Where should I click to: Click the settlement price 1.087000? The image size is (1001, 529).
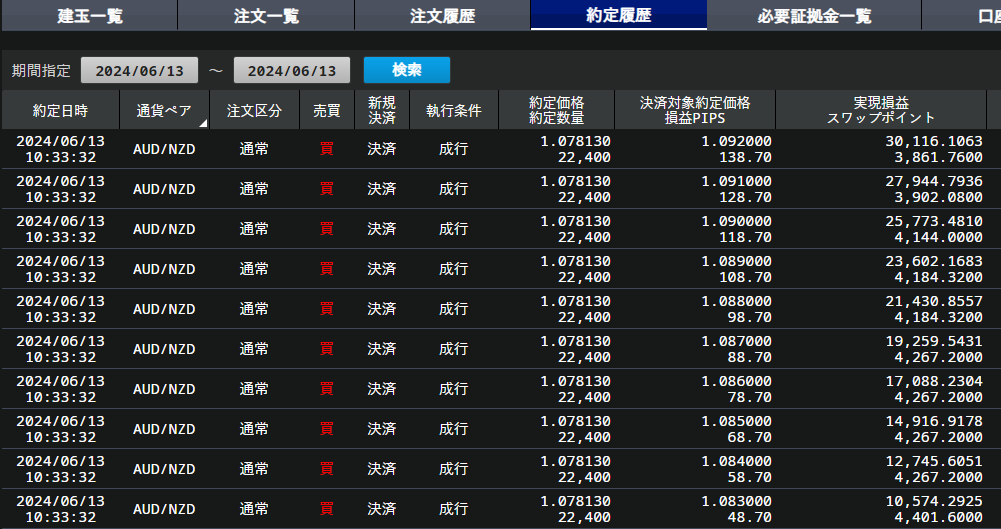pyautogui.click(x=736, y=341)
